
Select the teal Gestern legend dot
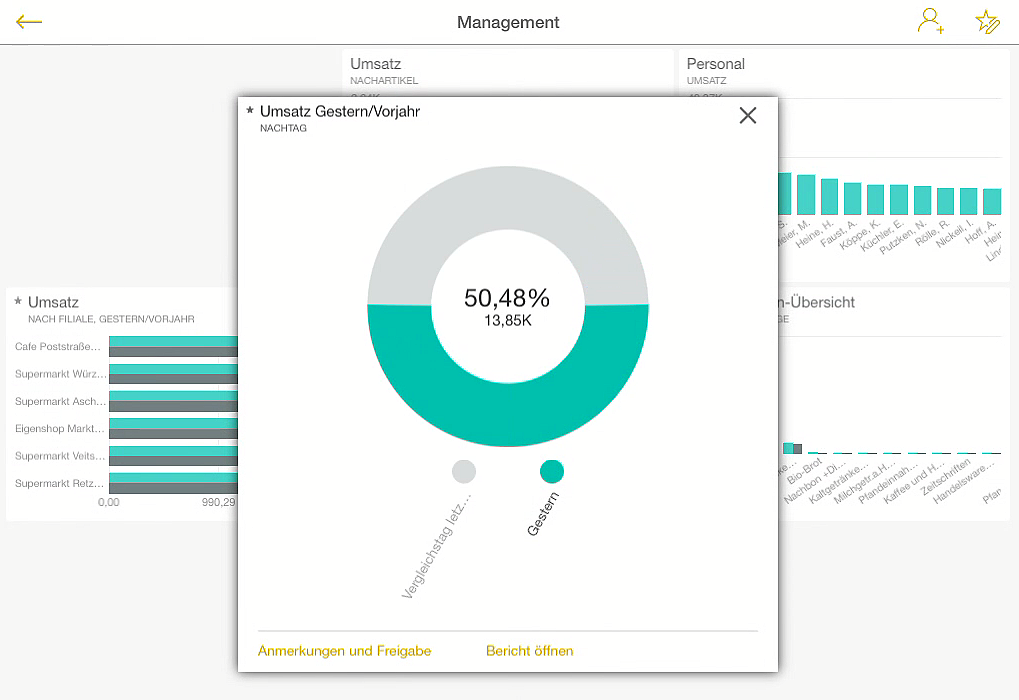coord(551,471)
